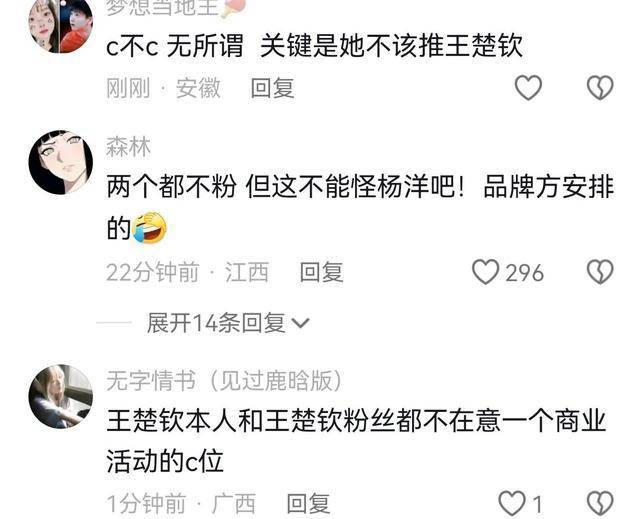Select comment text about 商业活动的c位

(356, 441)
